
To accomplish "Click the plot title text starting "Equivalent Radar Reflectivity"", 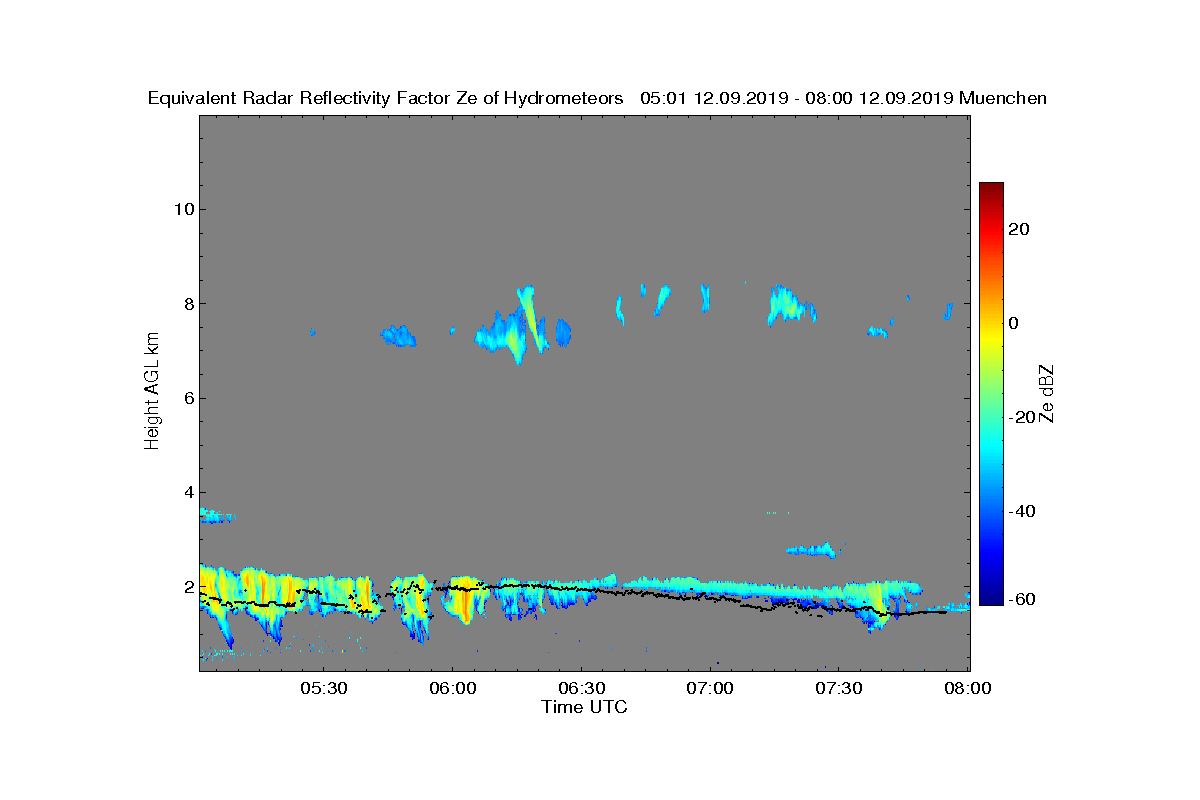I will click(597, 98).
